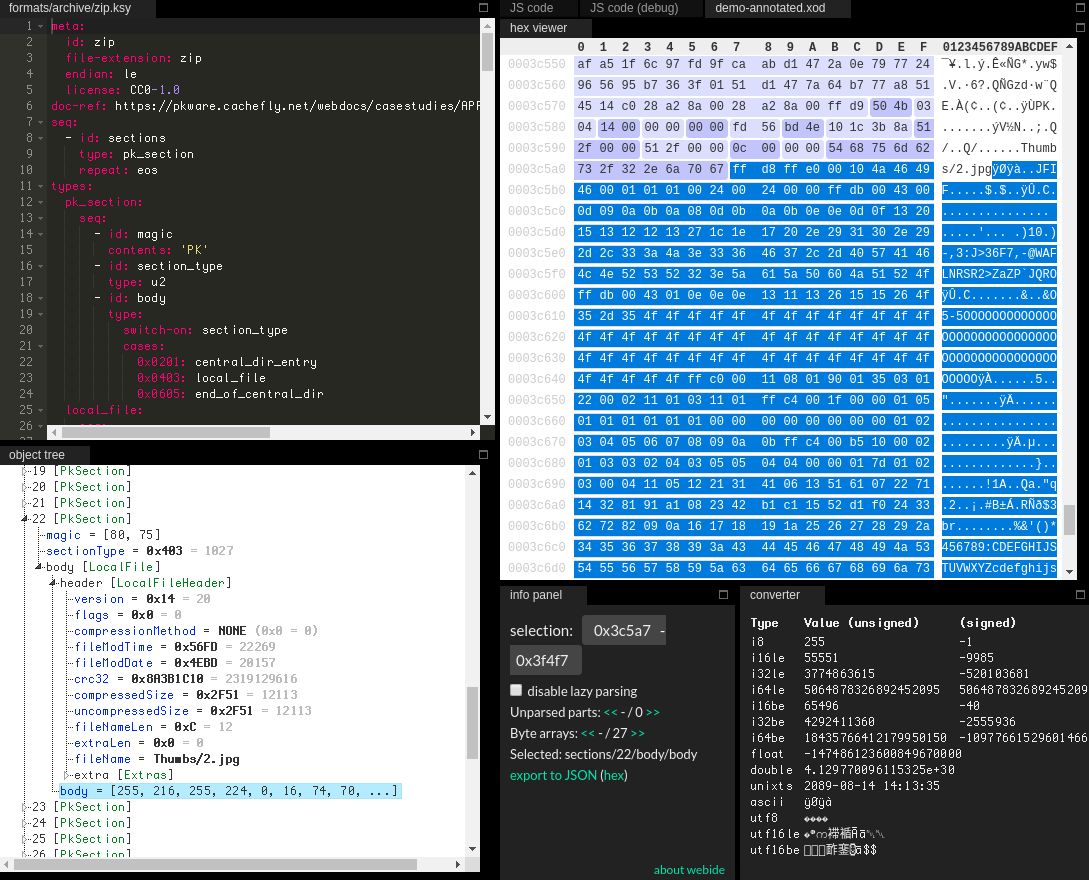
Task: Maximize the converter panel
Action: [1080, 595]
